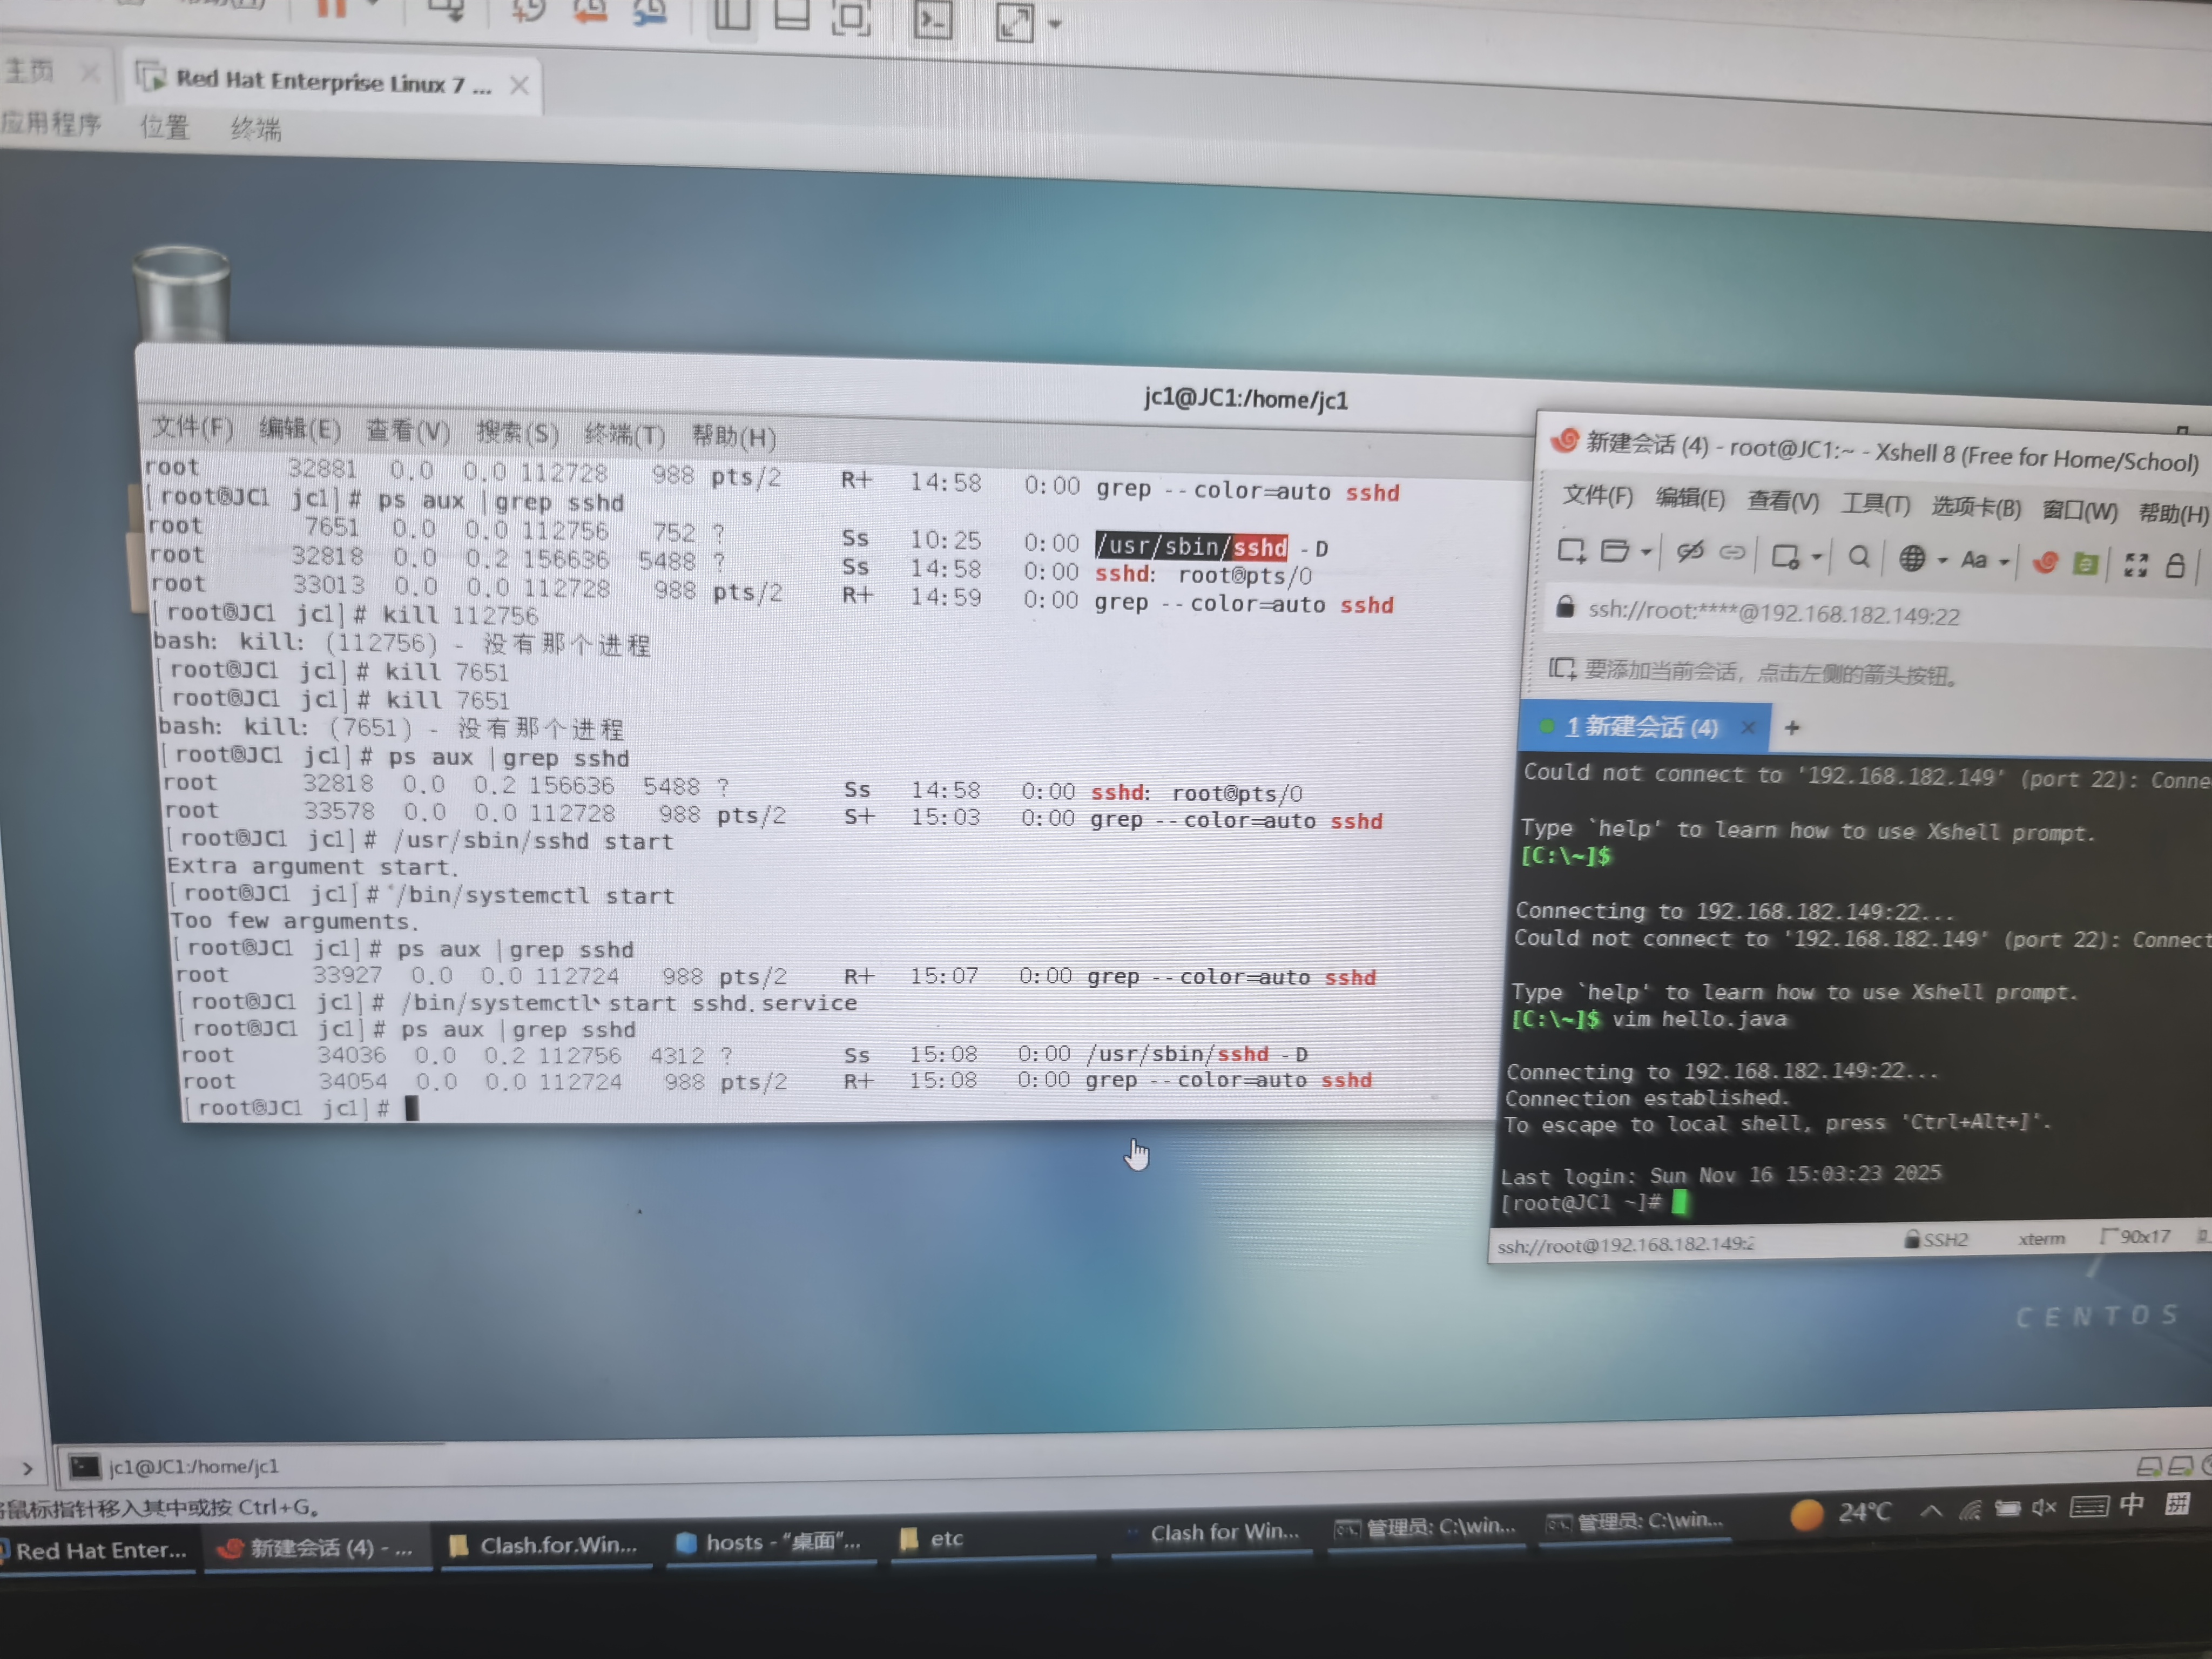Click the Xshell lock screen icon
The image size is (2212, 1659).
pyautogui.click(x=2175, y=565)
